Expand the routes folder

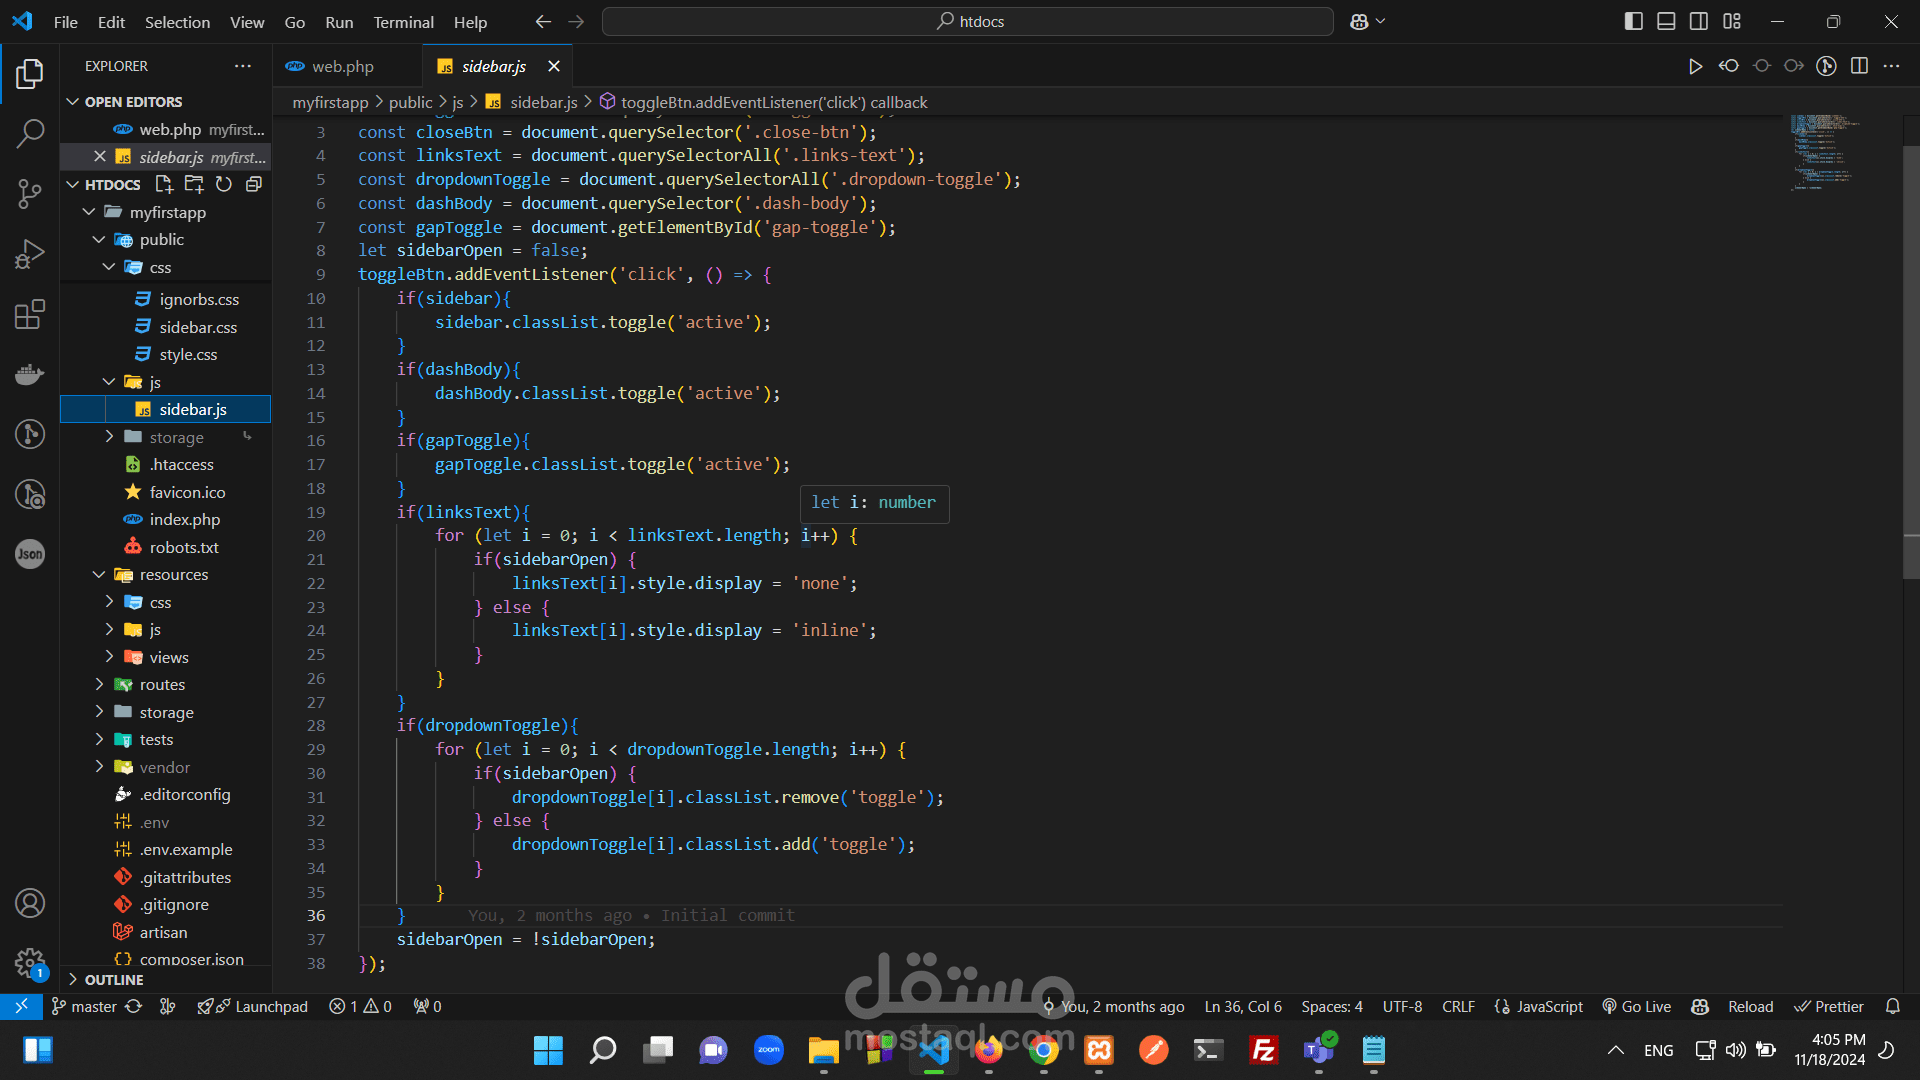coord(162,685)
